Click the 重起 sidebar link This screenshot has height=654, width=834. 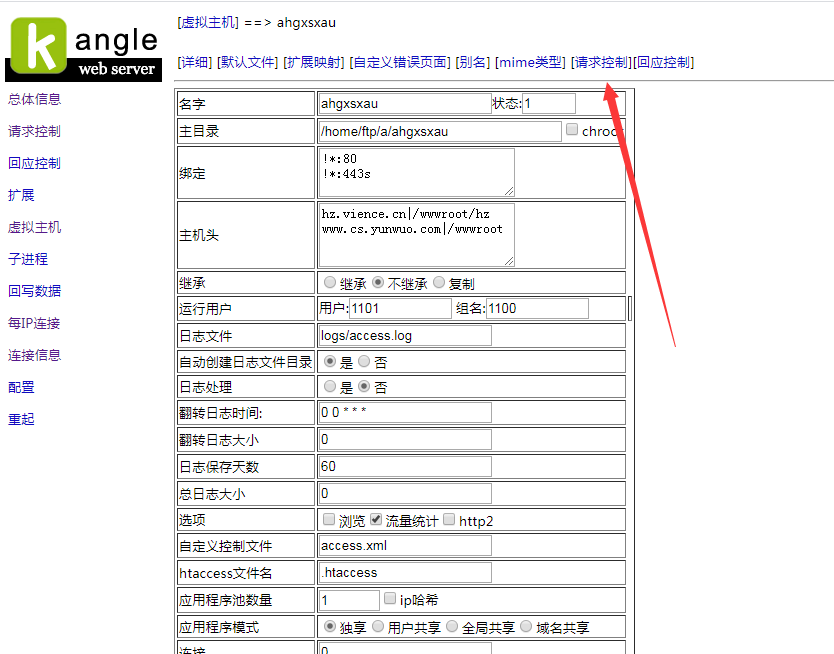22,419
